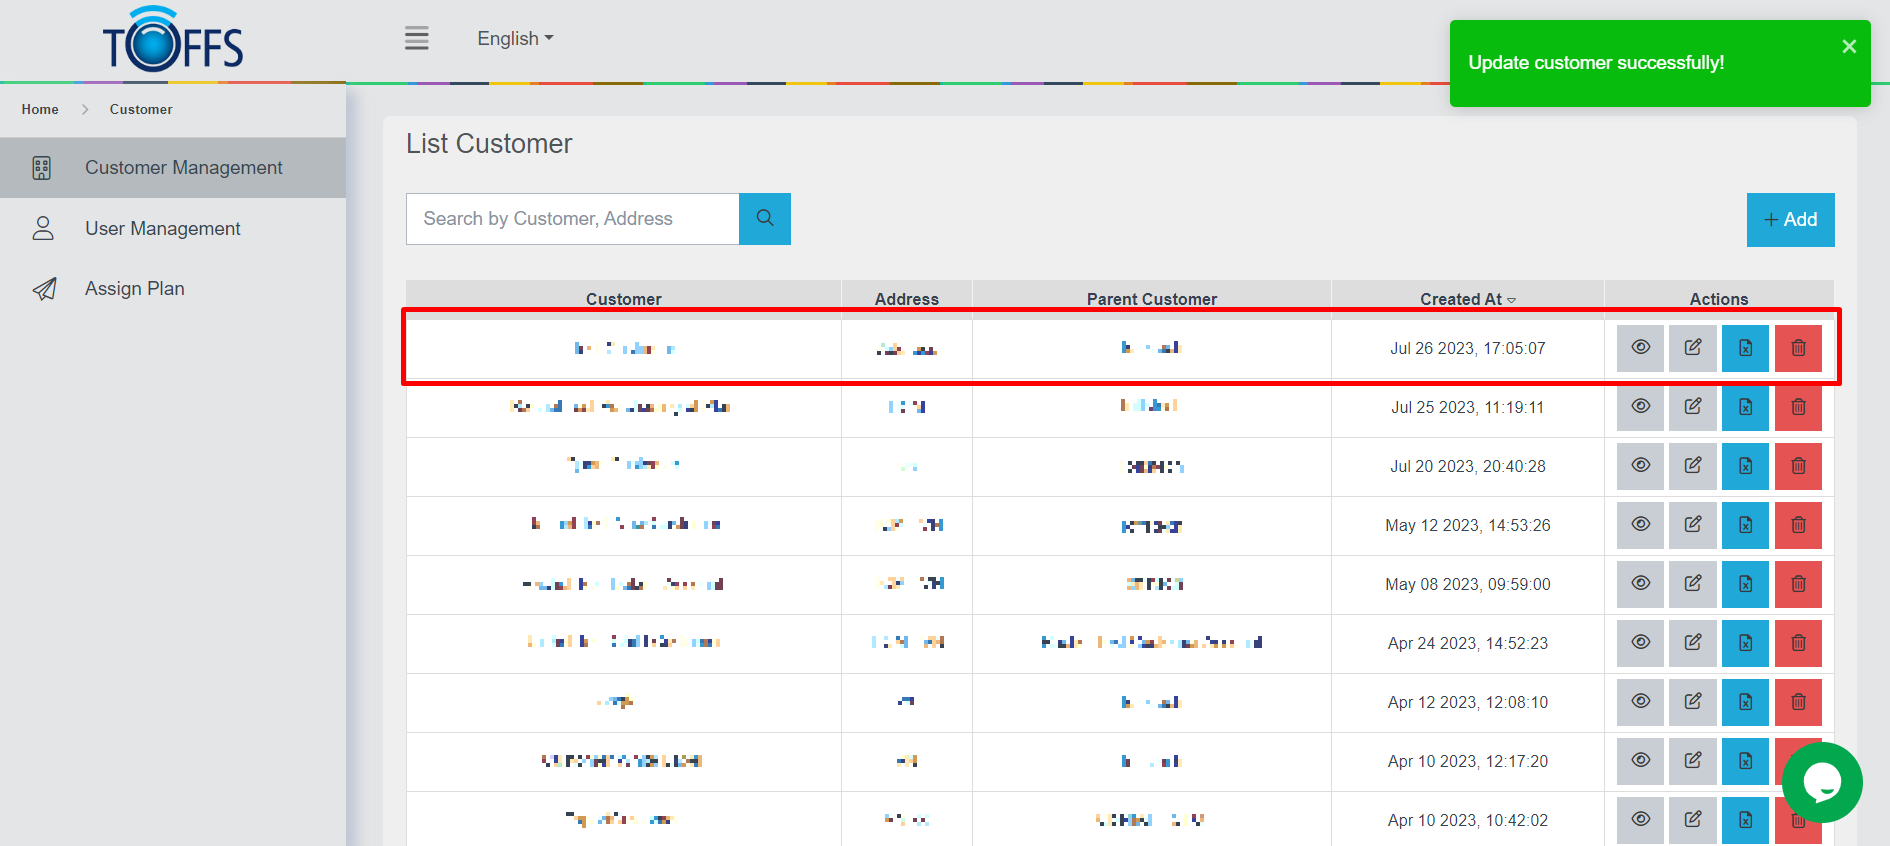Select Customer Management in sidebar
Image resolution: width=1890 pixels, height=846 pixels.
click(183, 168)
